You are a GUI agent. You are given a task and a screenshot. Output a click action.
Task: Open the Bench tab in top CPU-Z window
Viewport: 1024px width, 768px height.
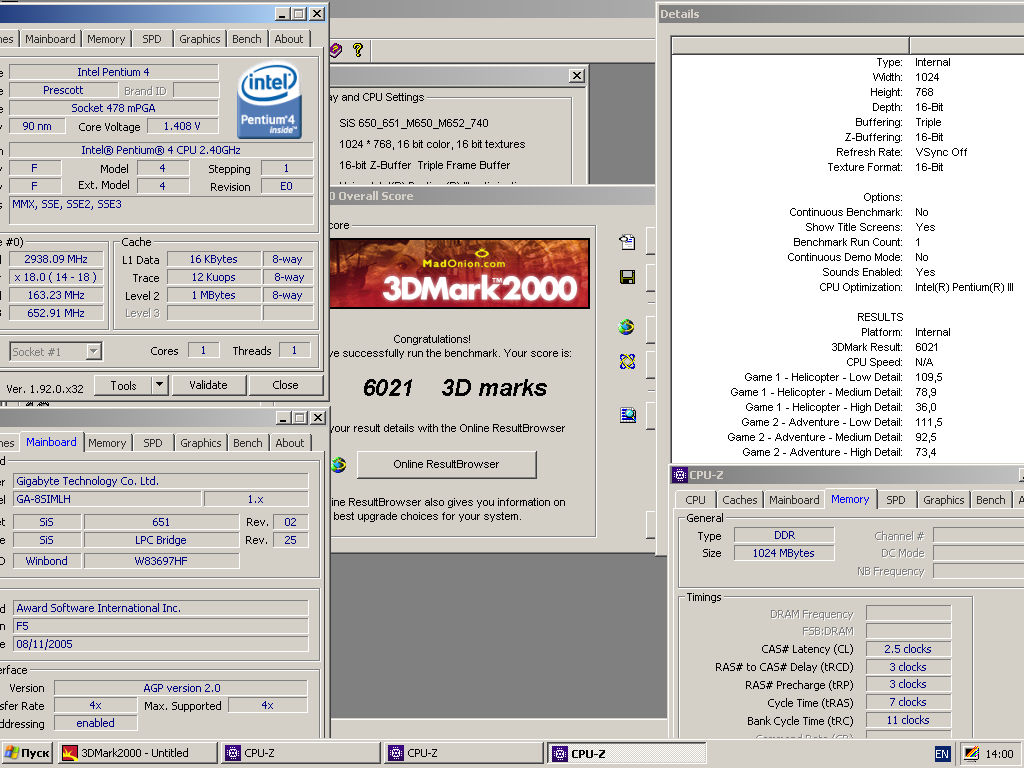point(246,39)
